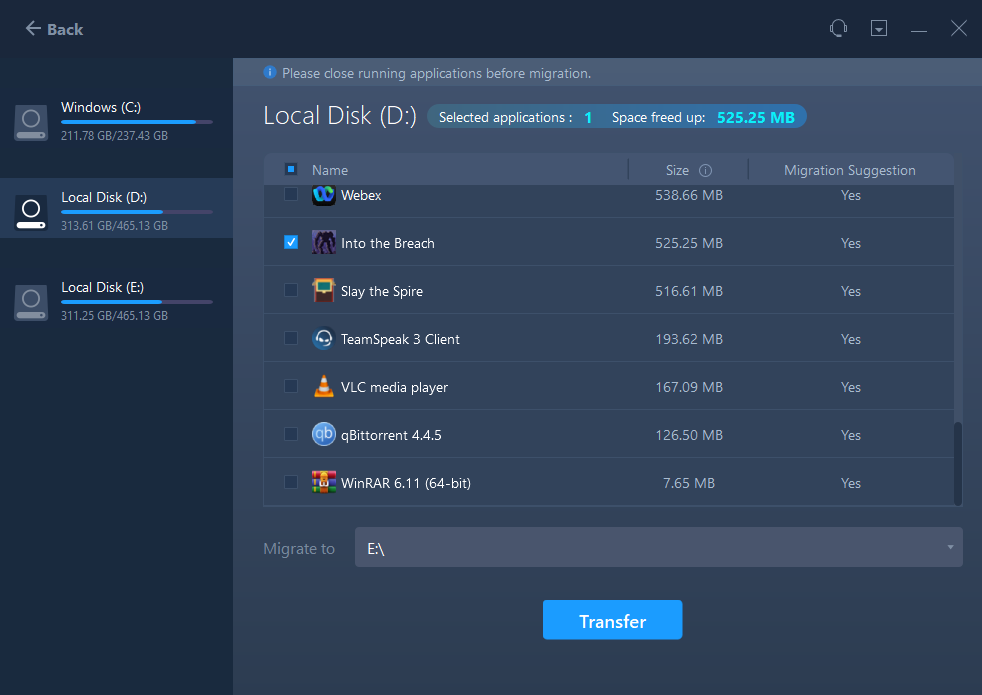Check the VLC media player checkbox
This screenshot has height=695, width=982.
[291, 386]
